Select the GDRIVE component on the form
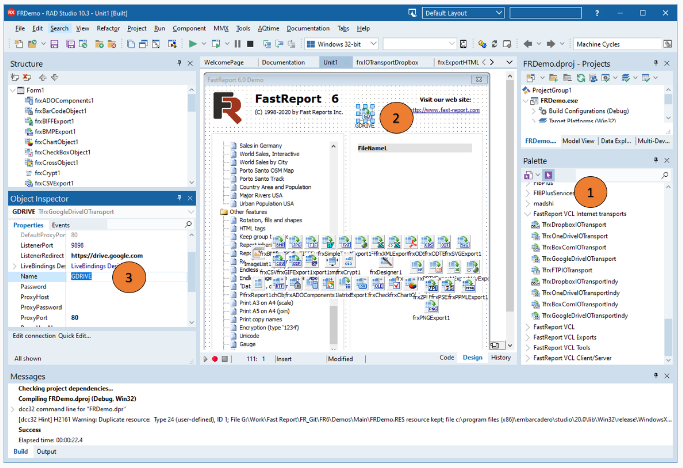Viewport: 683px width, 468px height. coord(365,114)
